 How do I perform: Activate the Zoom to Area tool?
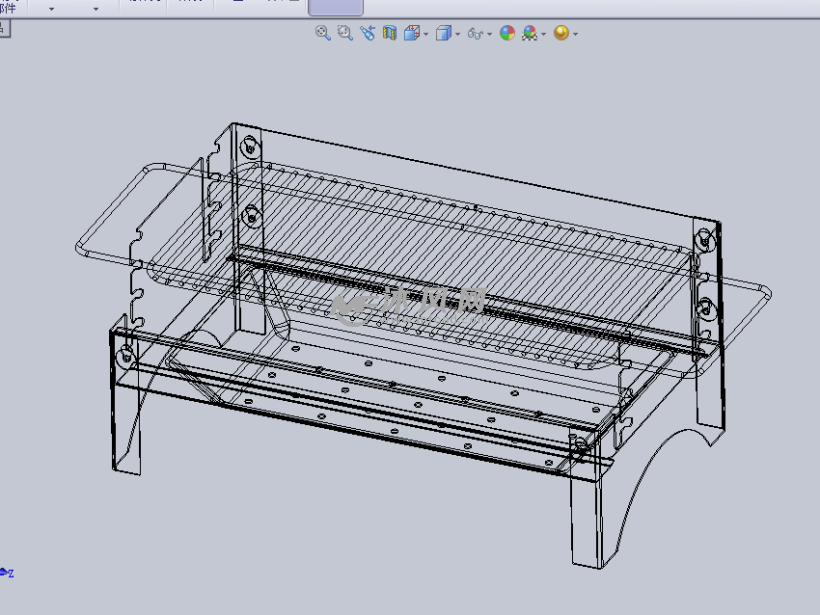point(345,33)
